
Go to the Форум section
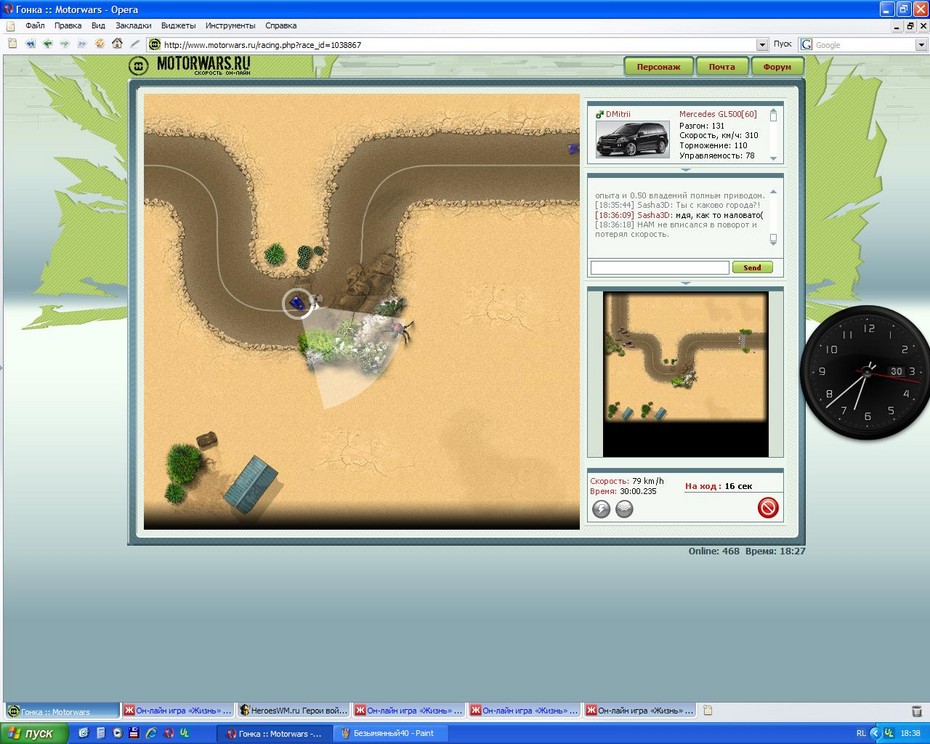click(777, 67)
